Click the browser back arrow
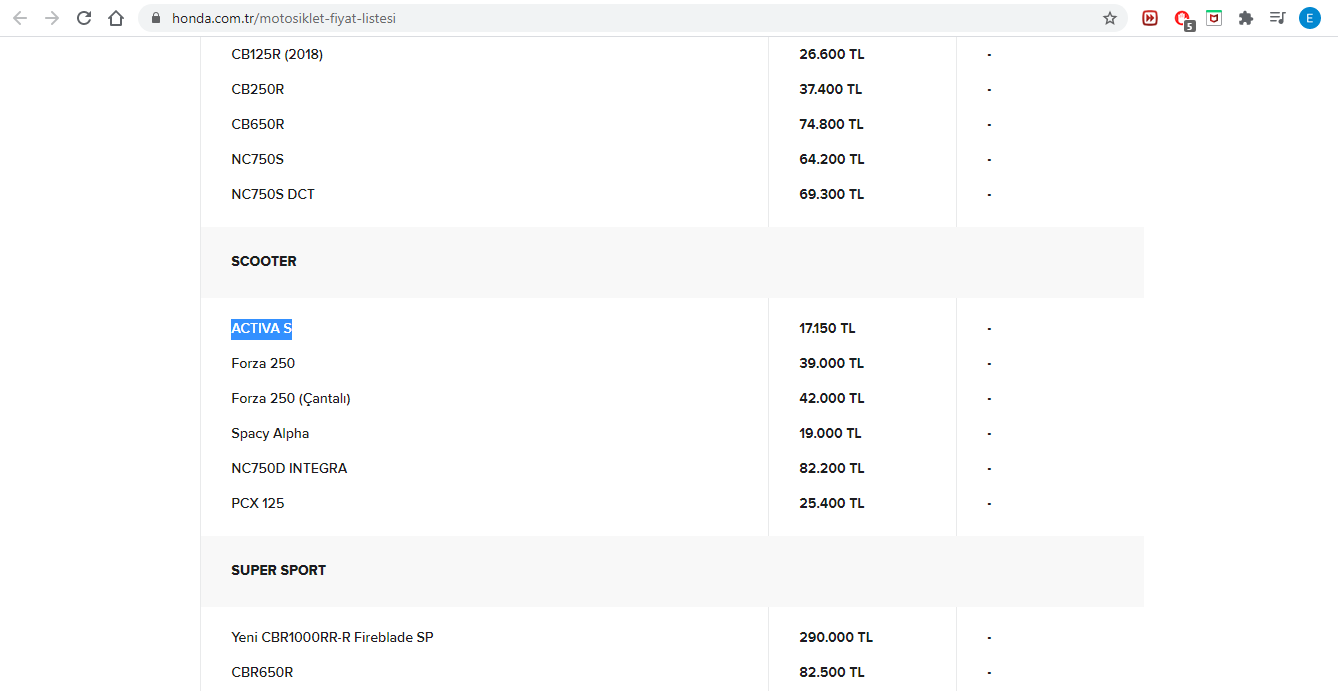This screenshot has height=691, width=1338. (20, 18)
